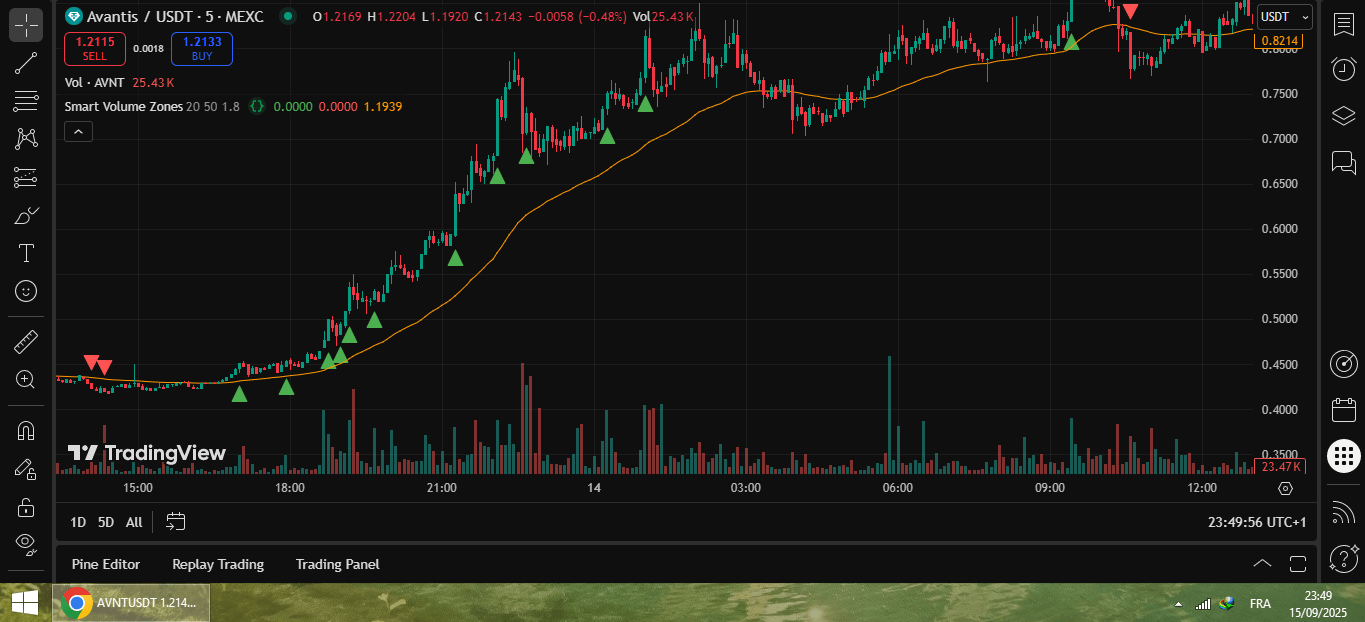View Smart Volume Zones source code
Image resolution: width=1365 pixels, height=622 pixels.
(x=257, y=106)
